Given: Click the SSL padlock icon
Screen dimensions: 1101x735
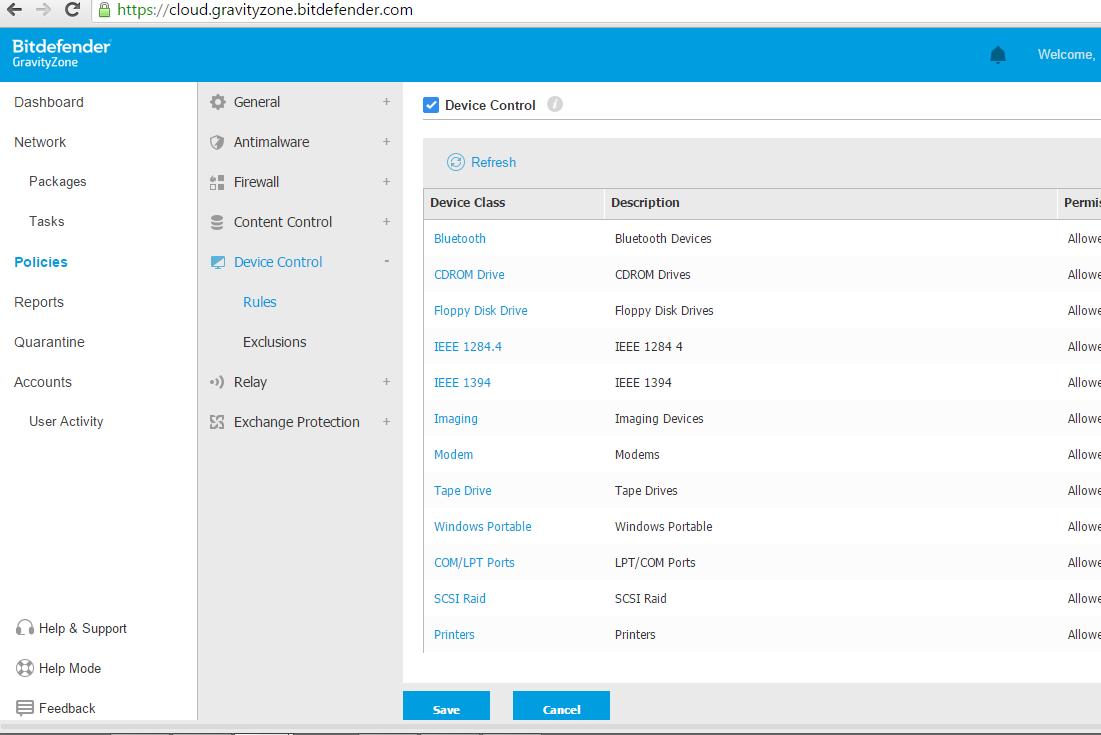Looking at the screenshot, I should [104, 10].
